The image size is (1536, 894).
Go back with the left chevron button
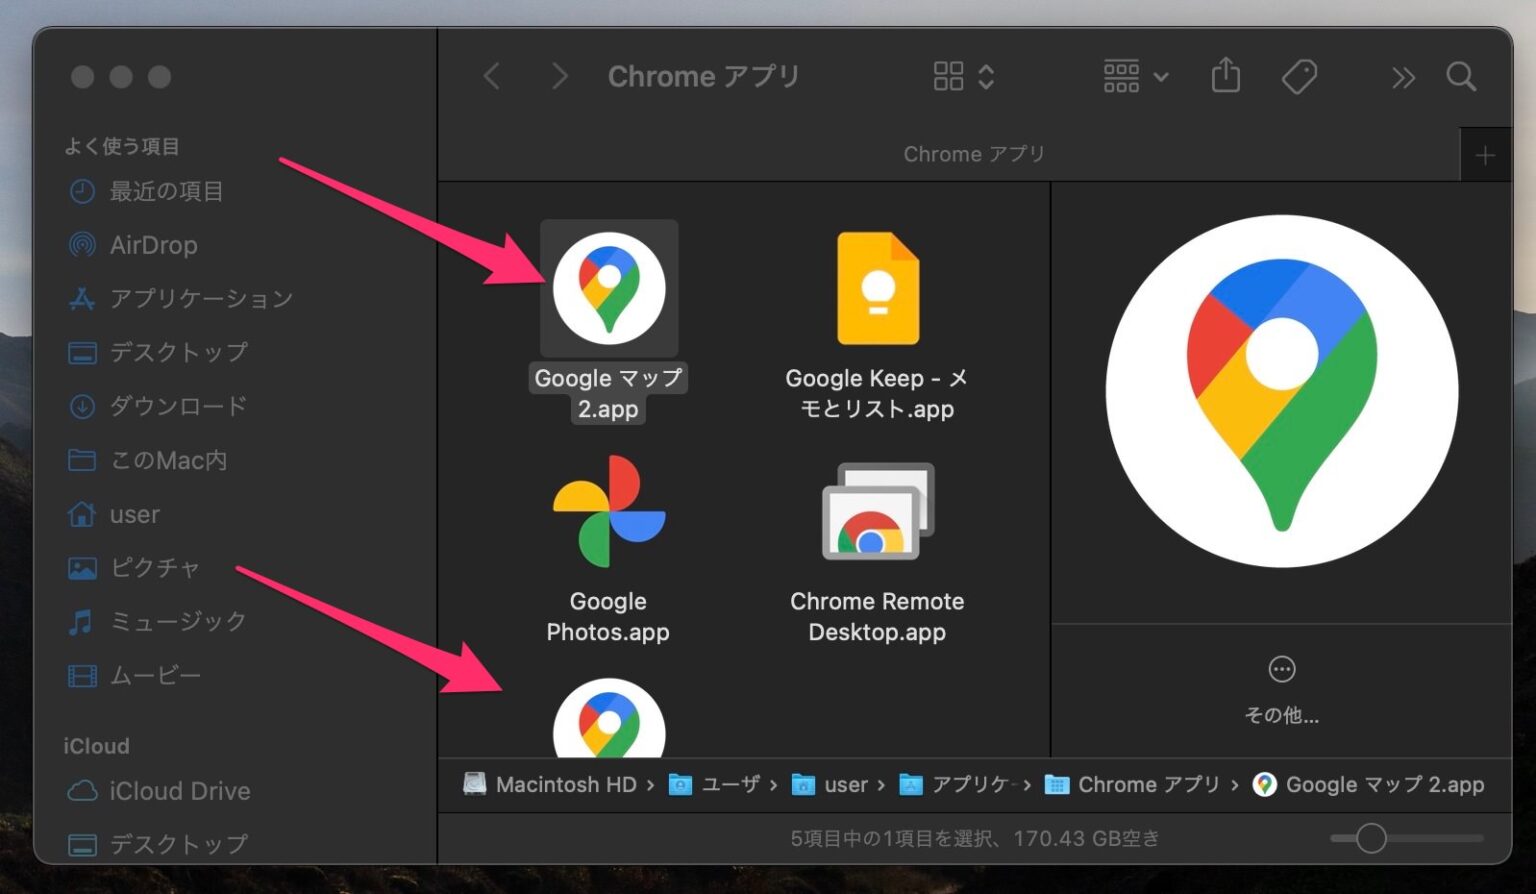pos(491,76)
